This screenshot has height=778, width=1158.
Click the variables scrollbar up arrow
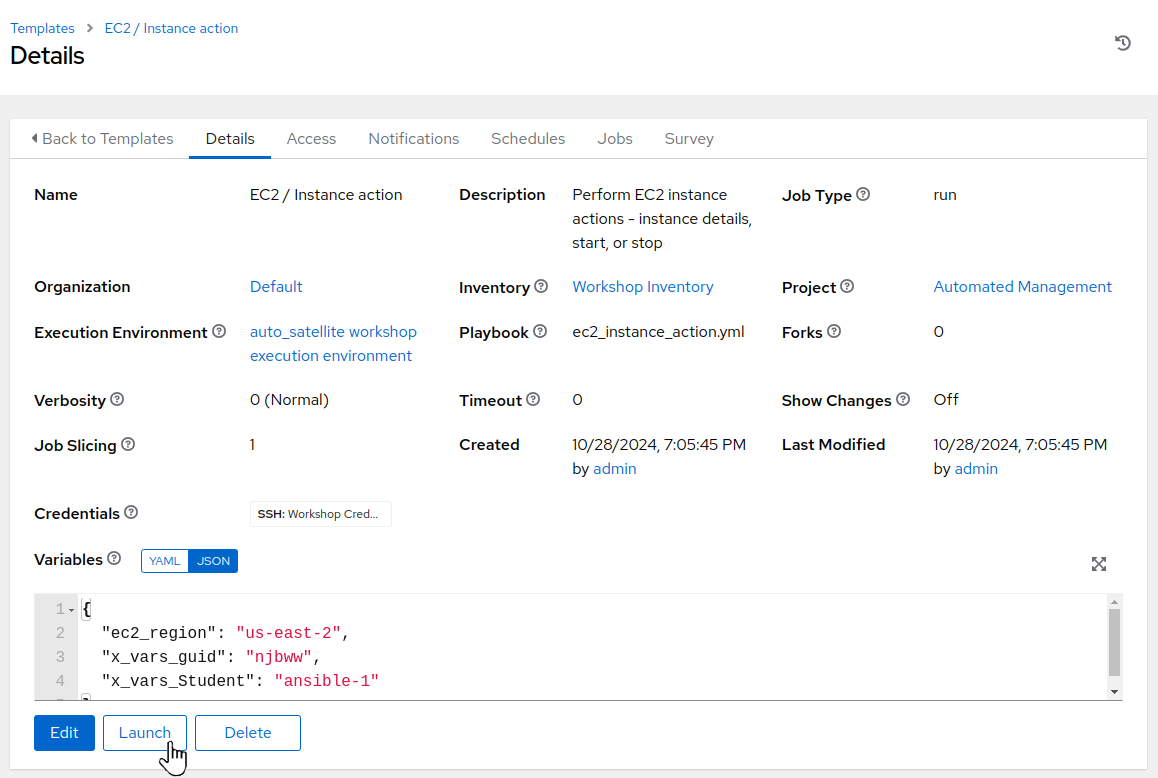tap(1114, 602)
